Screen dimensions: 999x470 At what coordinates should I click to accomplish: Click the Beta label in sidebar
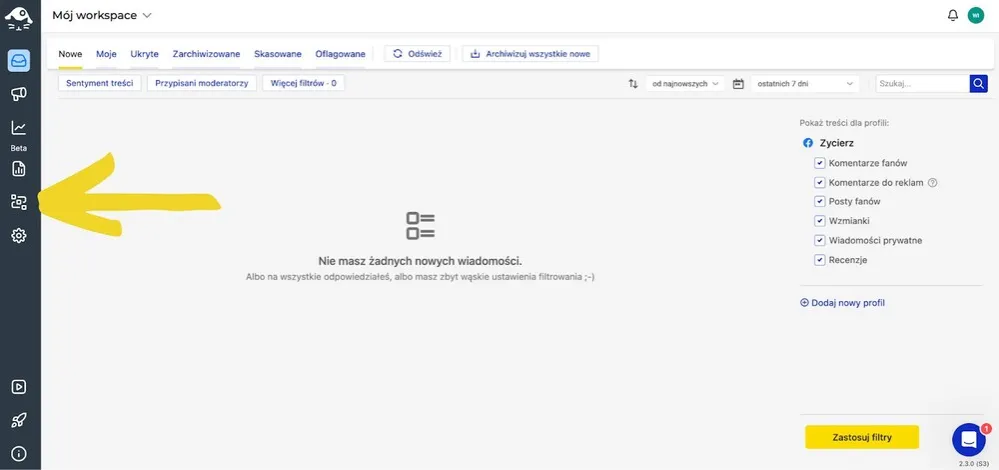18,148
